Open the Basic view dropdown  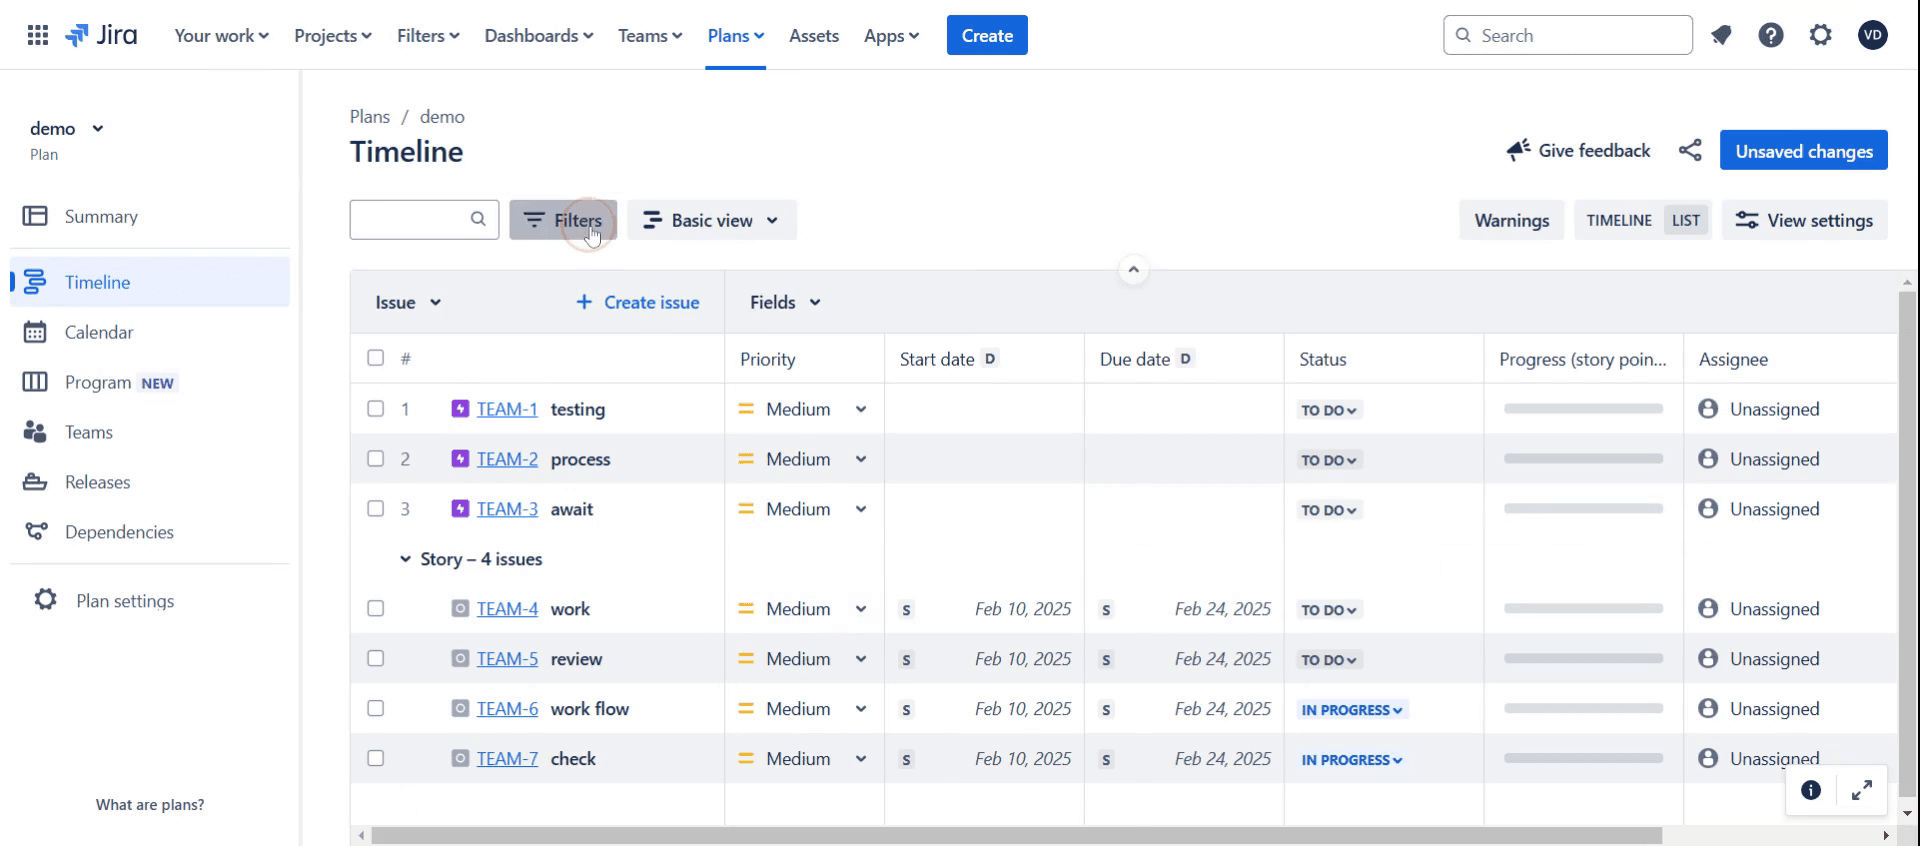(712, 220)
